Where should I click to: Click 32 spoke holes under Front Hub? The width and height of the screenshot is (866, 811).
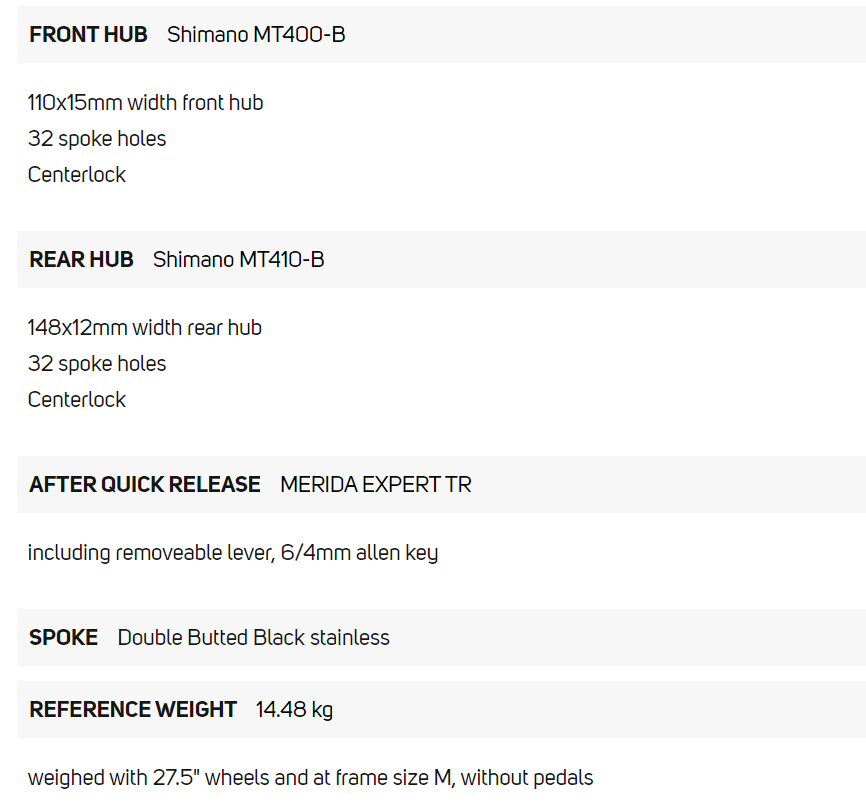tap(97, 139)
